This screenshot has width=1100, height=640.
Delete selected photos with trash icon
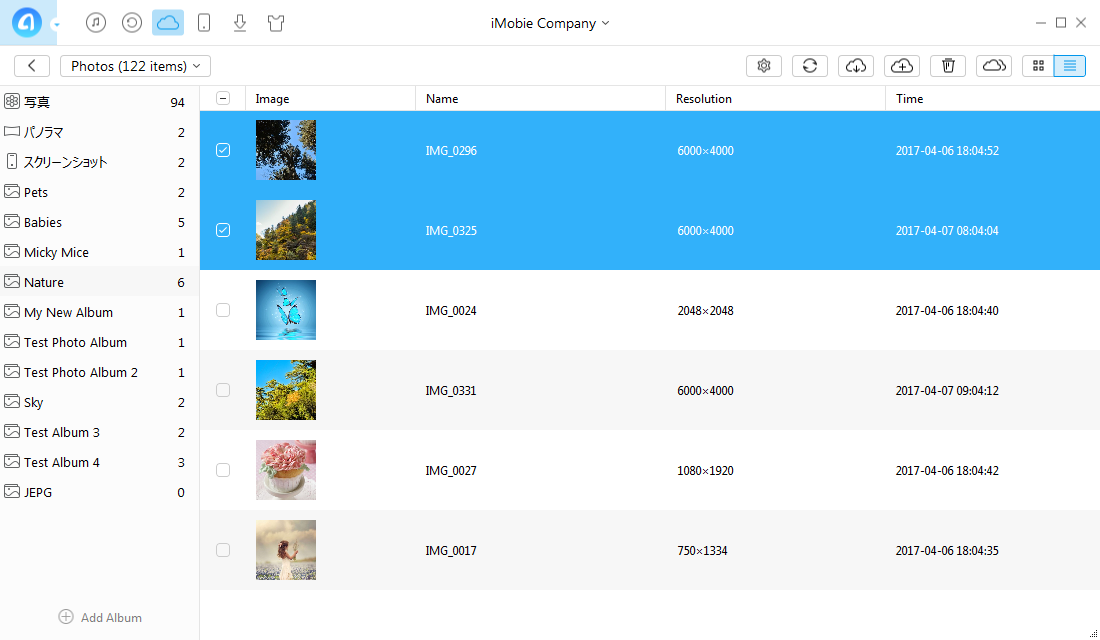point(948,66)
